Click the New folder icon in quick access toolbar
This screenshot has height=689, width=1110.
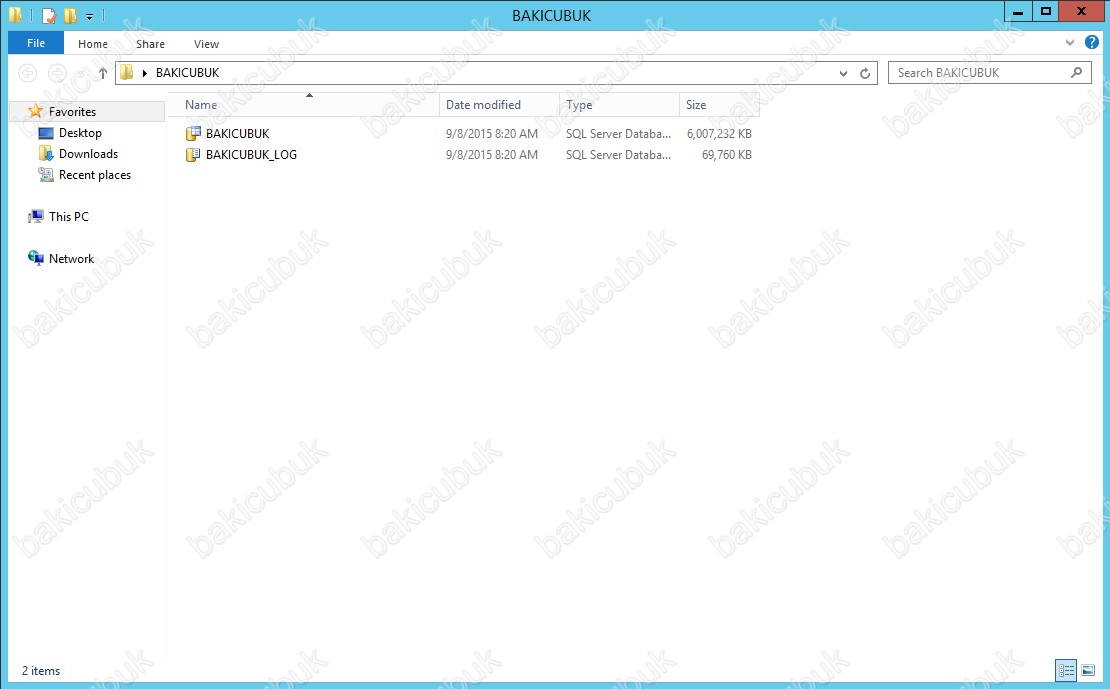click(70, 15)
